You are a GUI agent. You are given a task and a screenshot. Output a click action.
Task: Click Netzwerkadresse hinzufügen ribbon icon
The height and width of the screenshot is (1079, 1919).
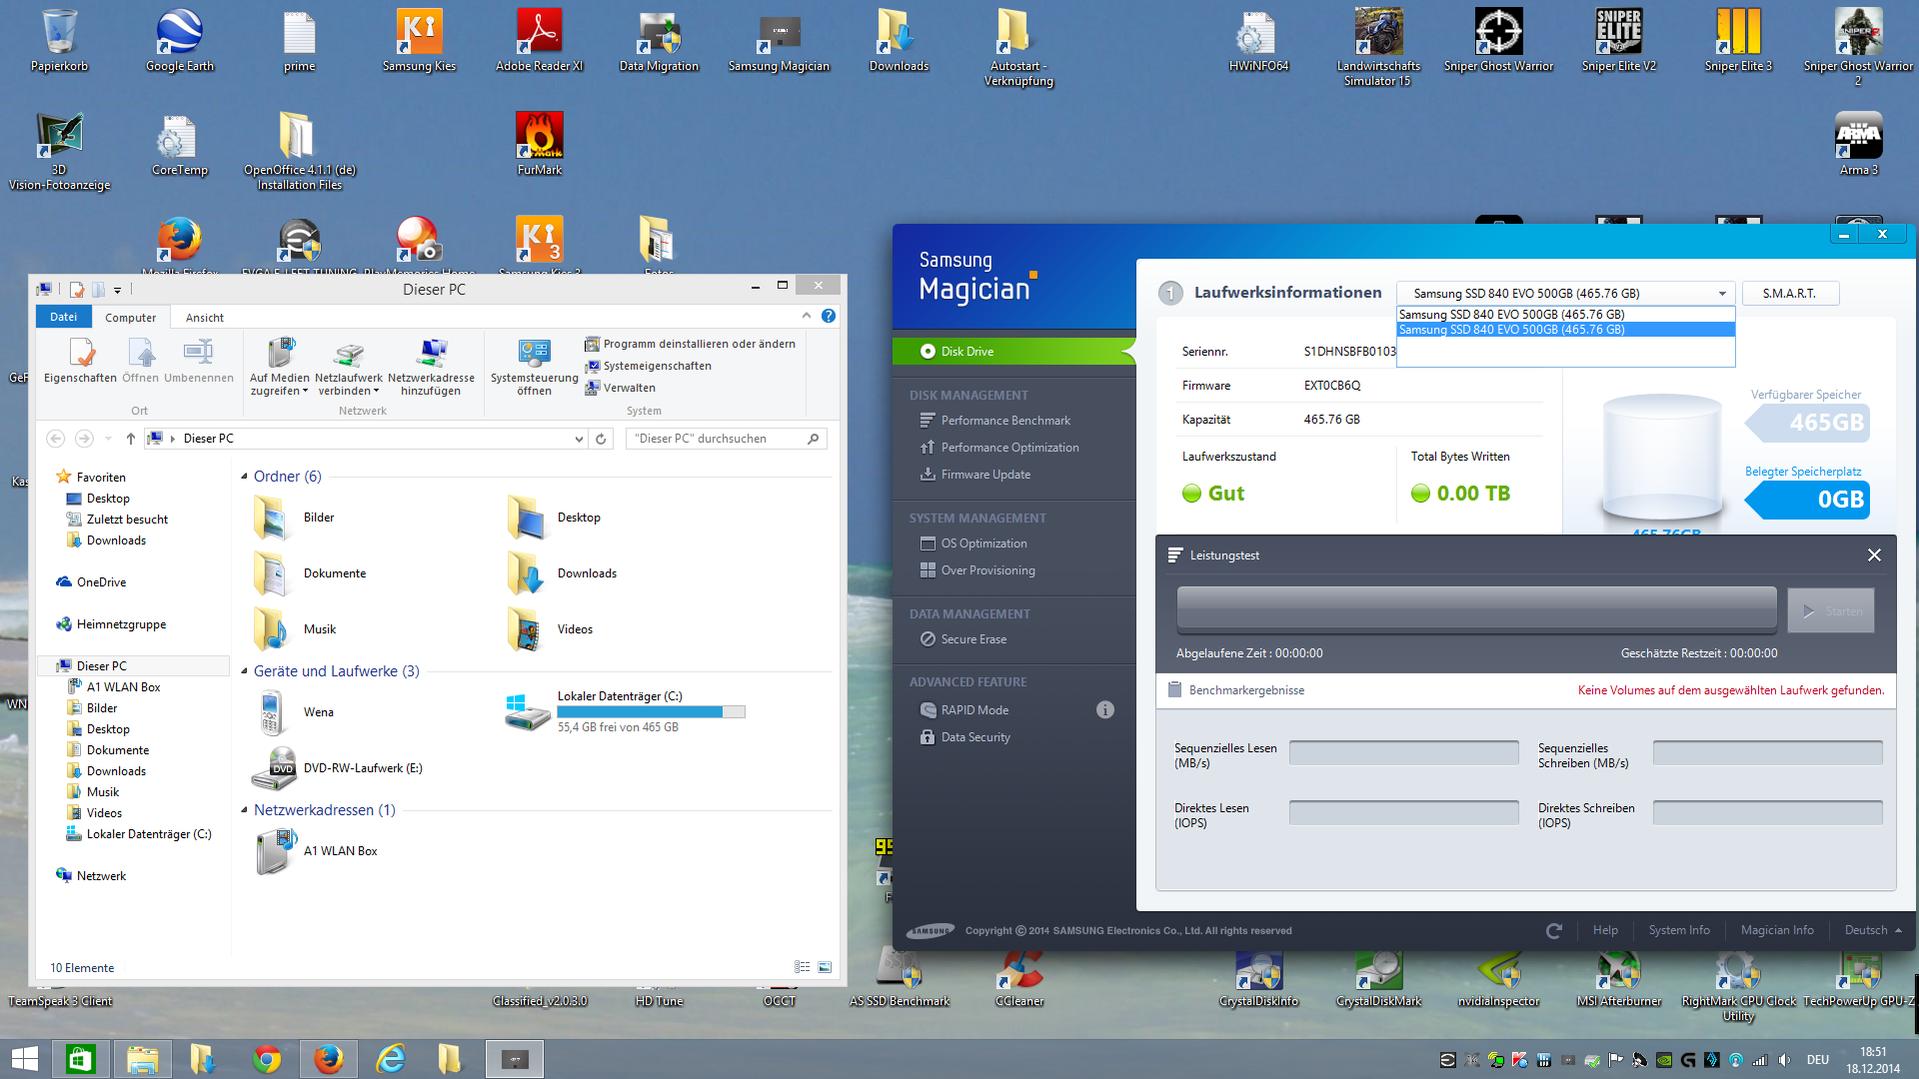(431, 367)
